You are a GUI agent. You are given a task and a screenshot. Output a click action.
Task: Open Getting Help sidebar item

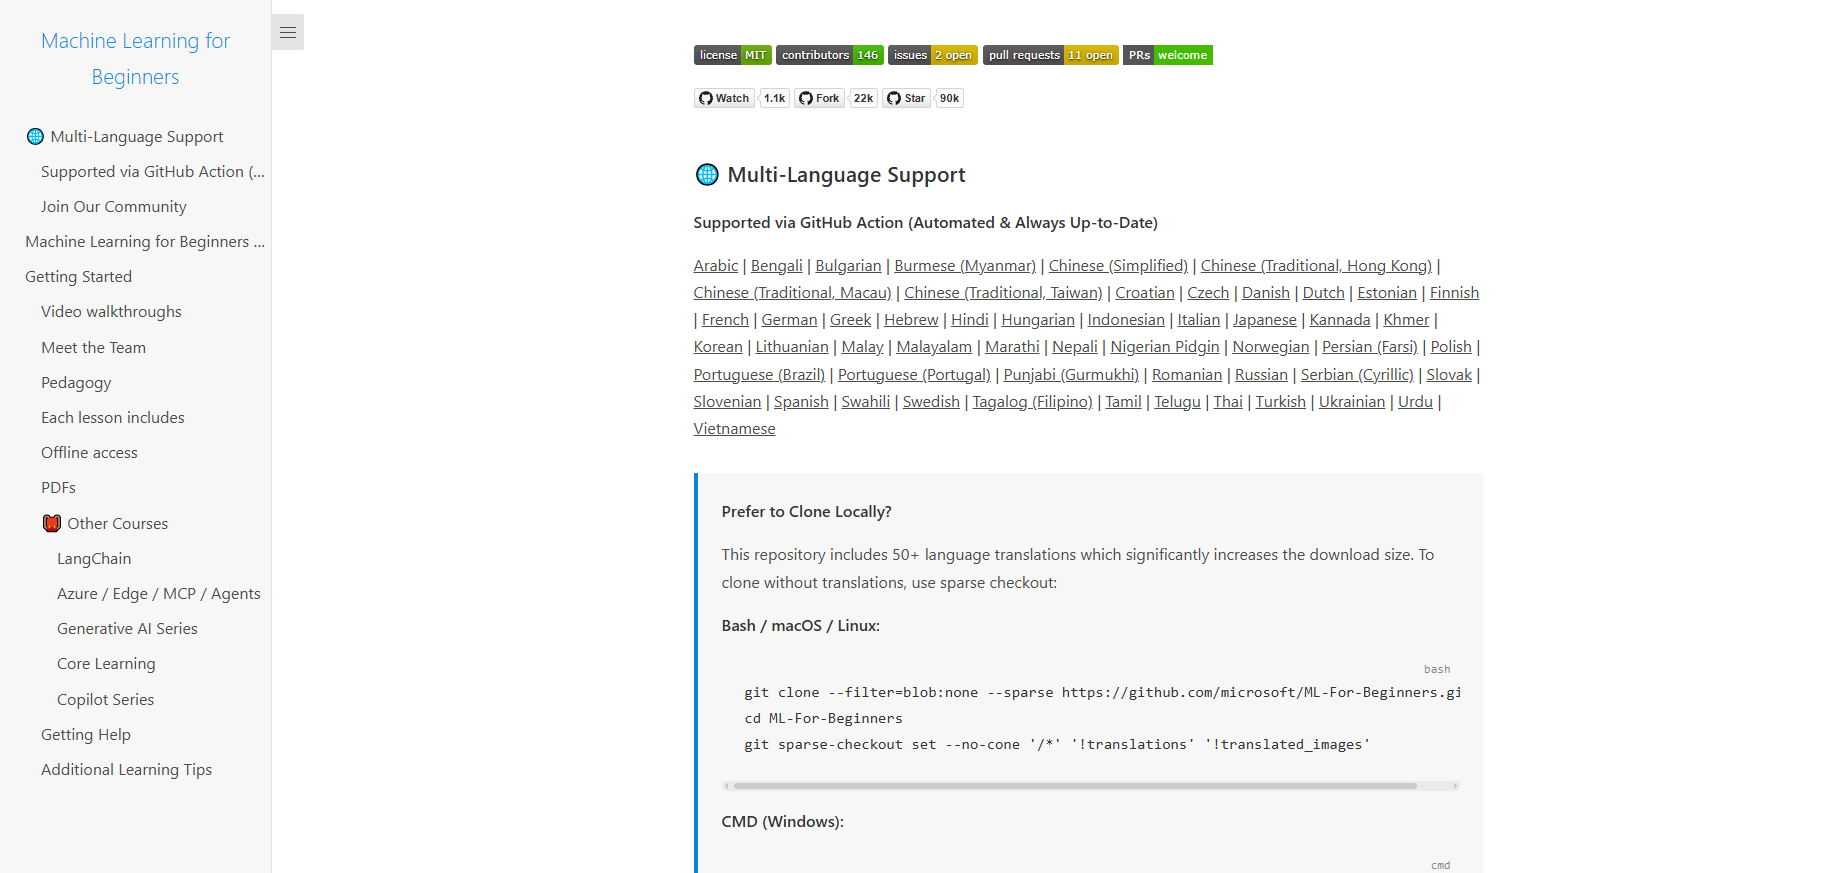(x=86, y=735)
